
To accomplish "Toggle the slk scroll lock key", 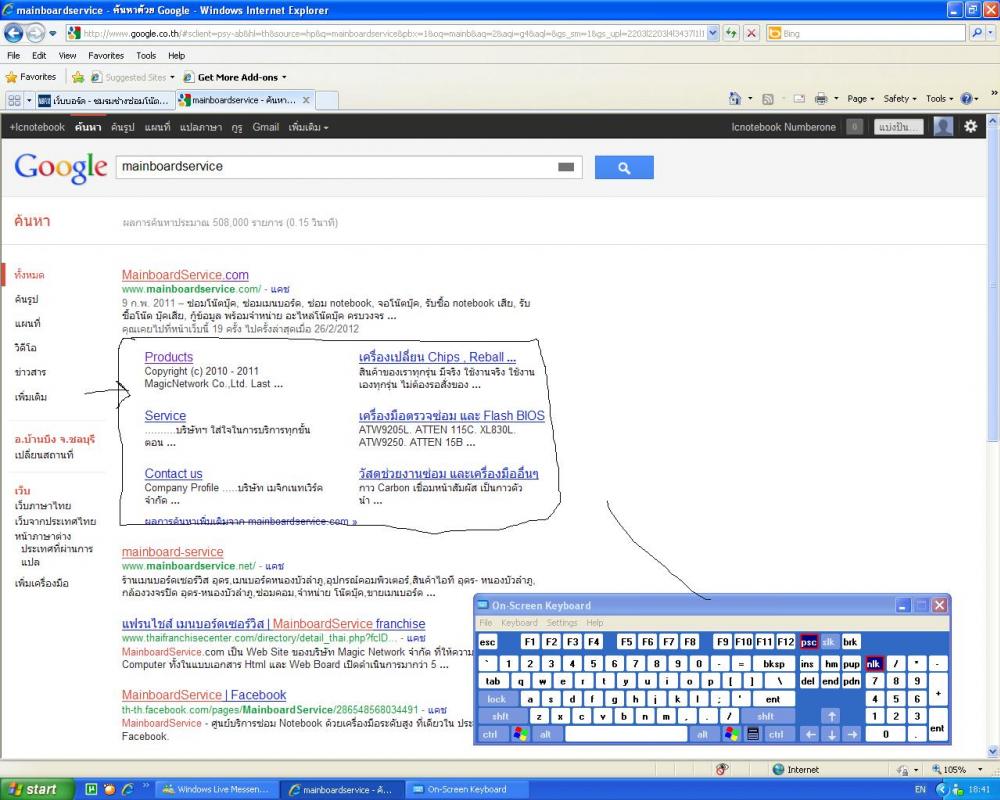I will (x=828, y=642).
